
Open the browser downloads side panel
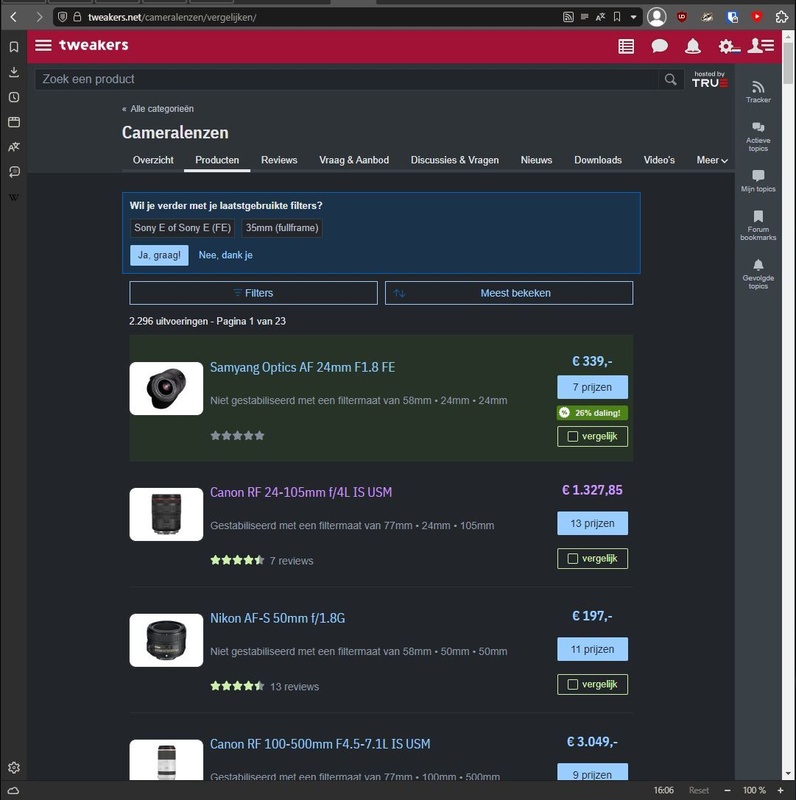[x=14, y=72]
